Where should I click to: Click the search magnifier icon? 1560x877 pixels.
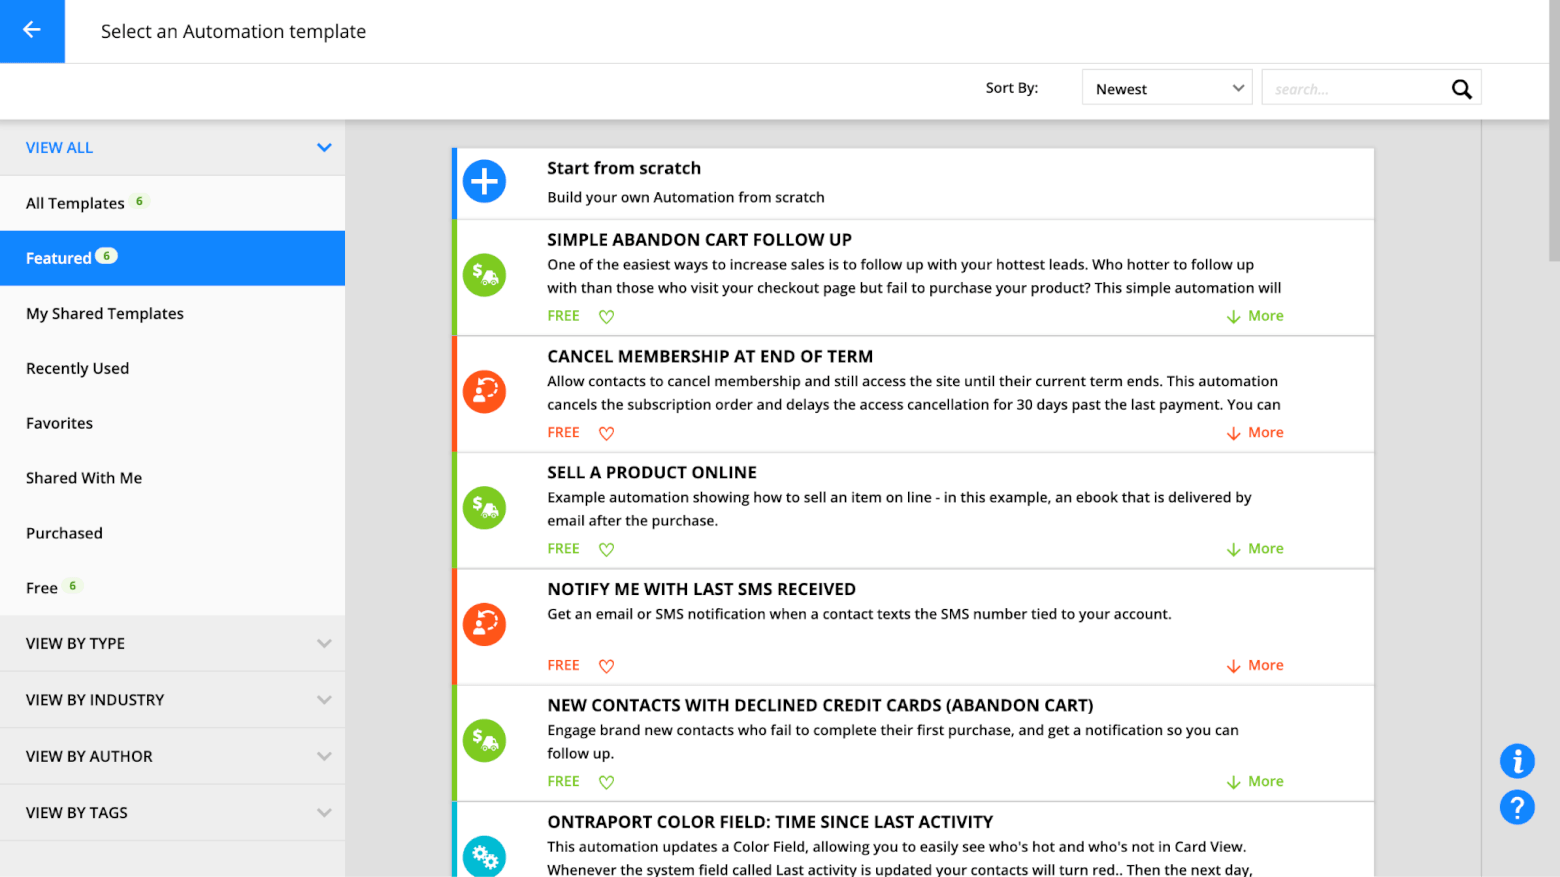[x=1461, y=88]
